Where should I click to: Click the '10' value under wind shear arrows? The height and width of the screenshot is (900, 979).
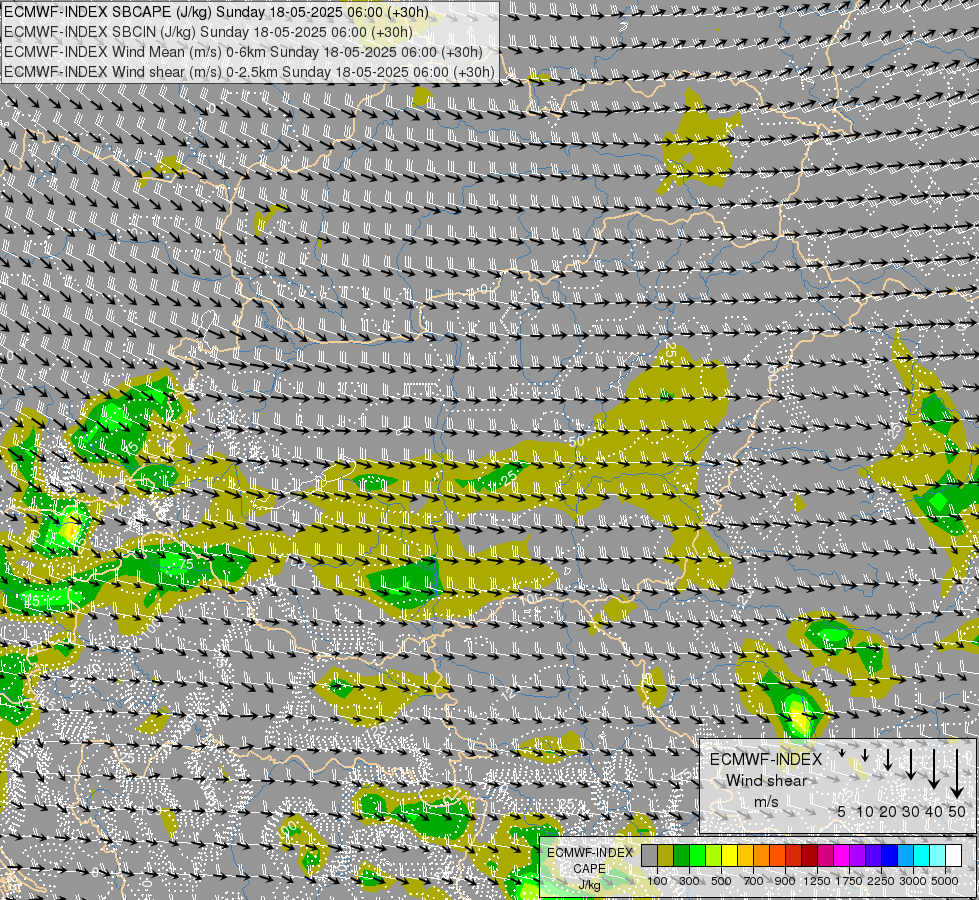(865, 811)
